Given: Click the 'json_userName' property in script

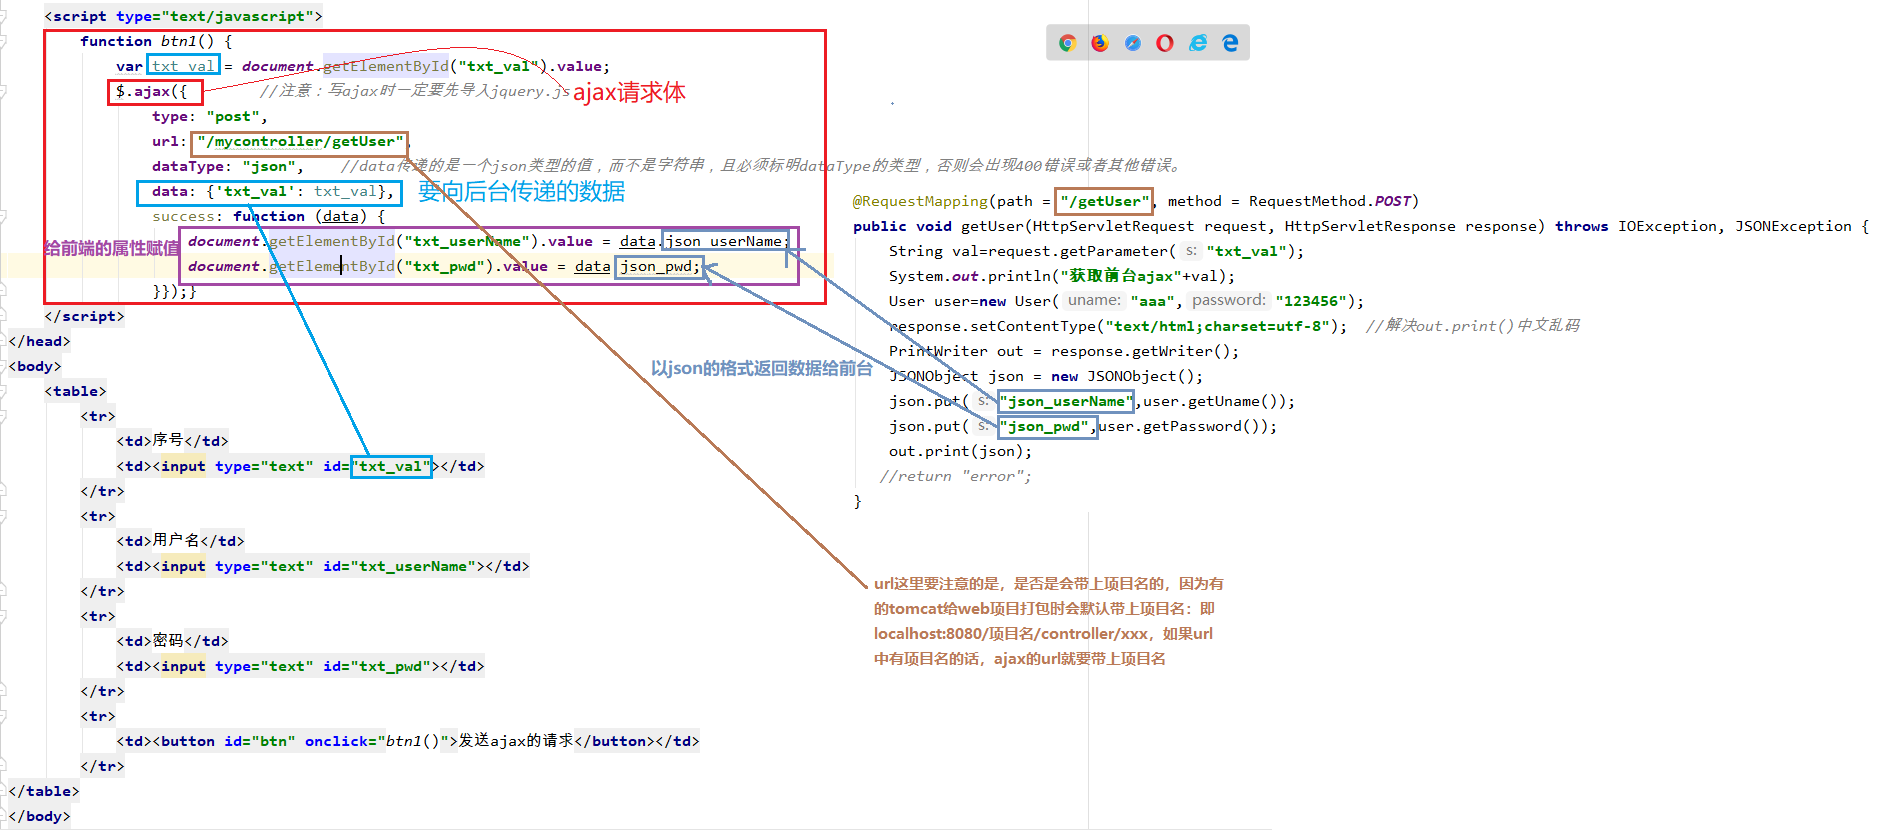Looking at the screenshot, I should 724,242.
